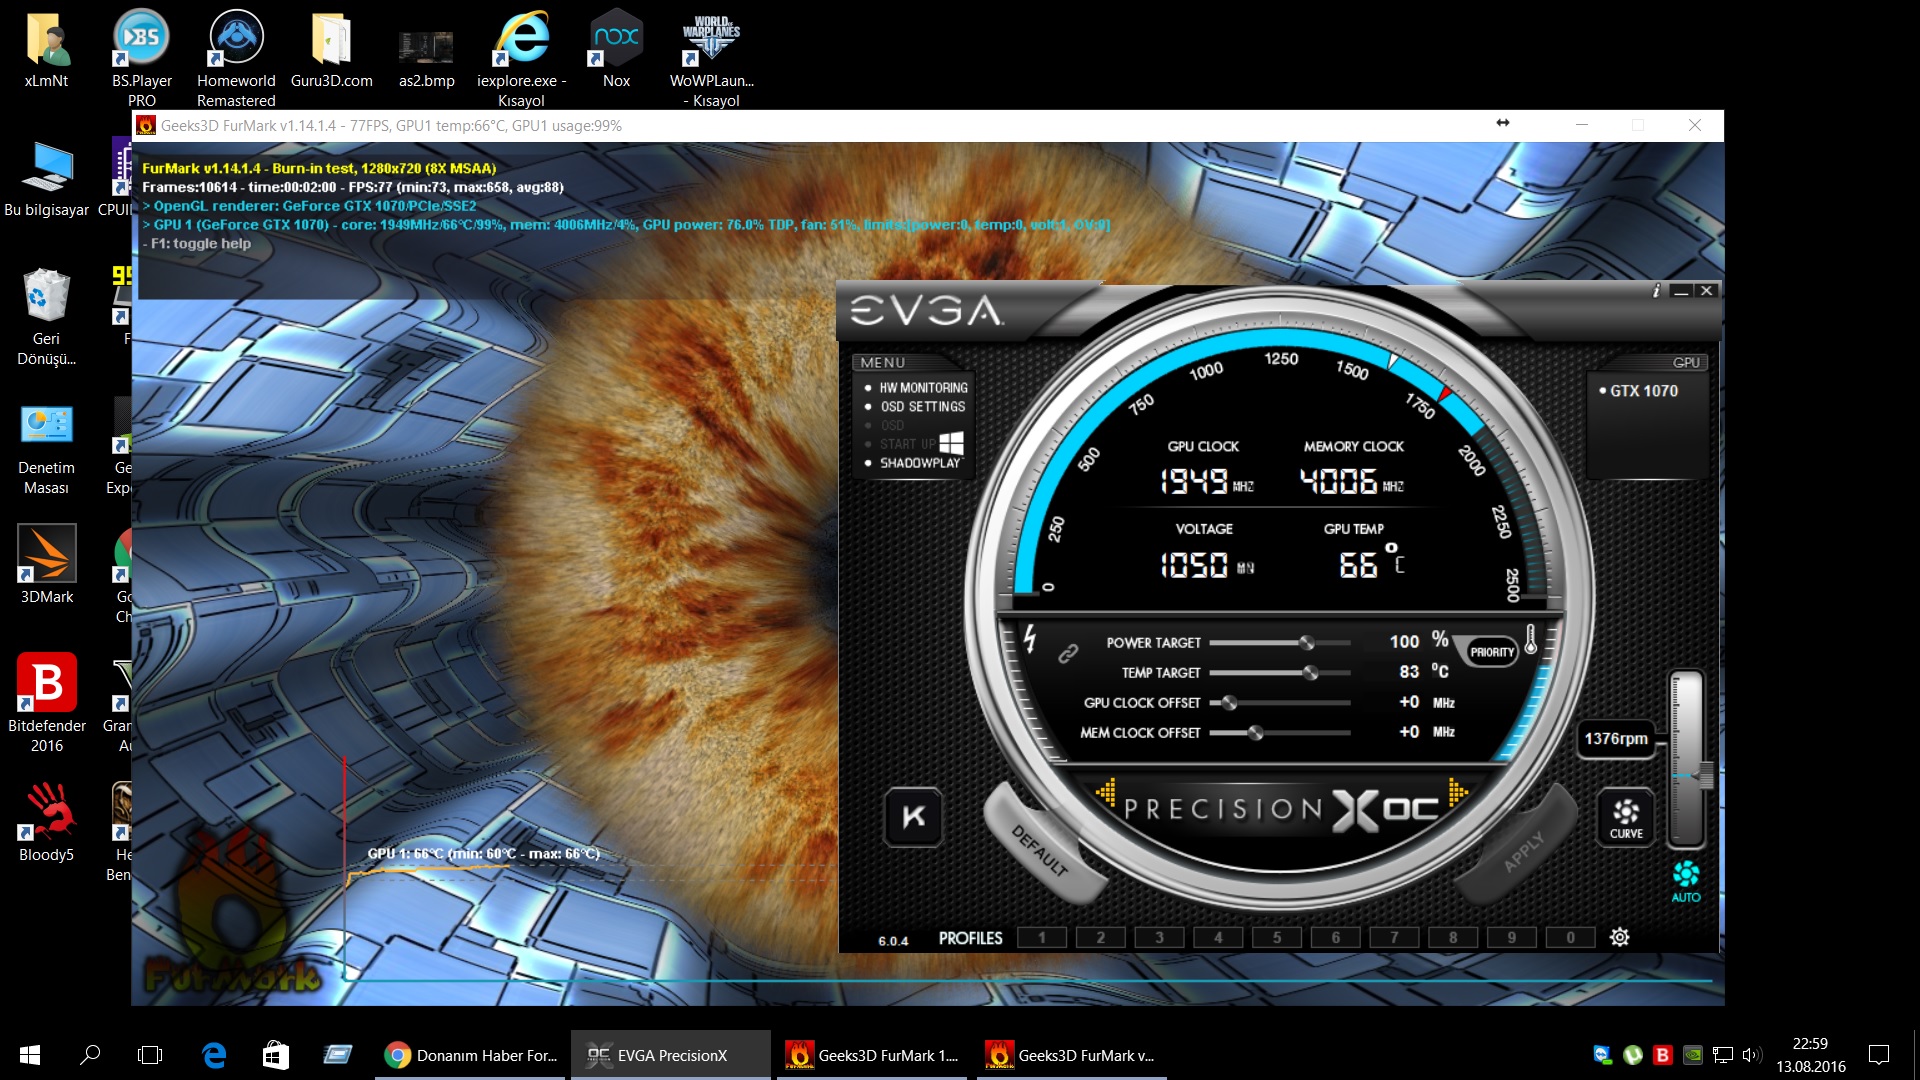Open the action center notification icon
This screenshot has height=1080, width=1920.
1879,1054
